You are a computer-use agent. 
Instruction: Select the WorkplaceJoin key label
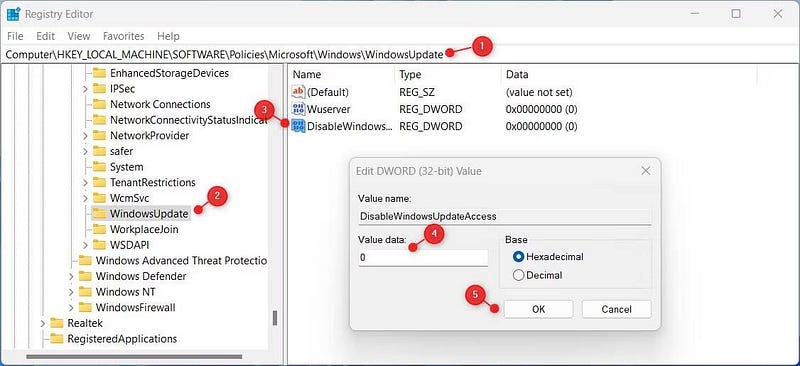(x=144, y=229)
